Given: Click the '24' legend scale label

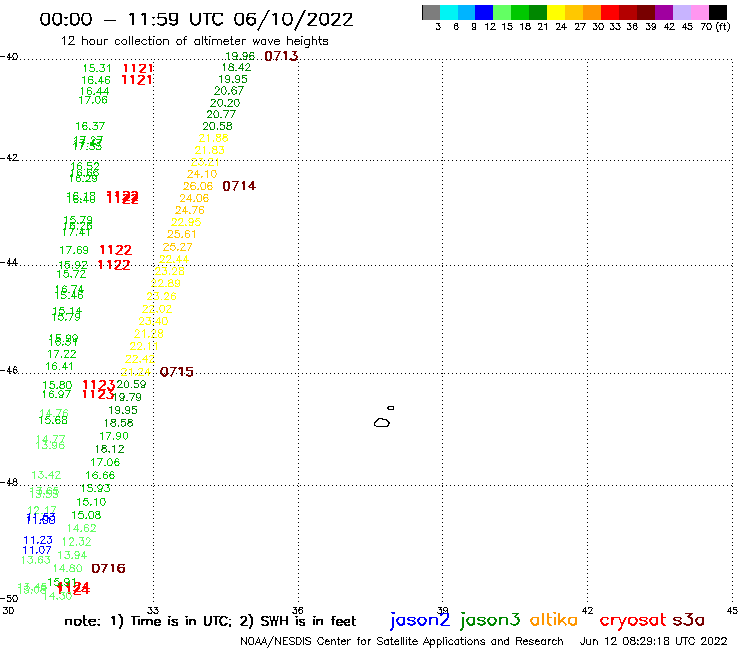Looking at the screenshot, I should click(561, 27).
